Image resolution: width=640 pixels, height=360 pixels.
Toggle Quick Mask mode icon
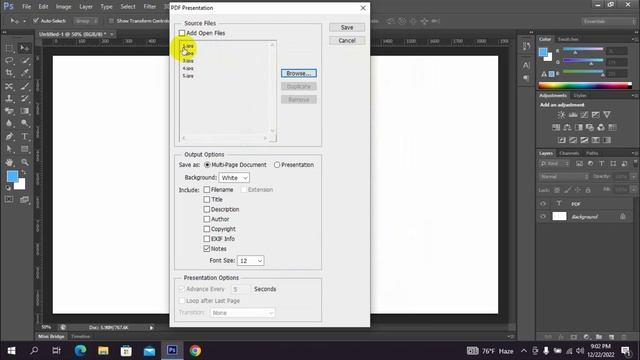point(9,199)
